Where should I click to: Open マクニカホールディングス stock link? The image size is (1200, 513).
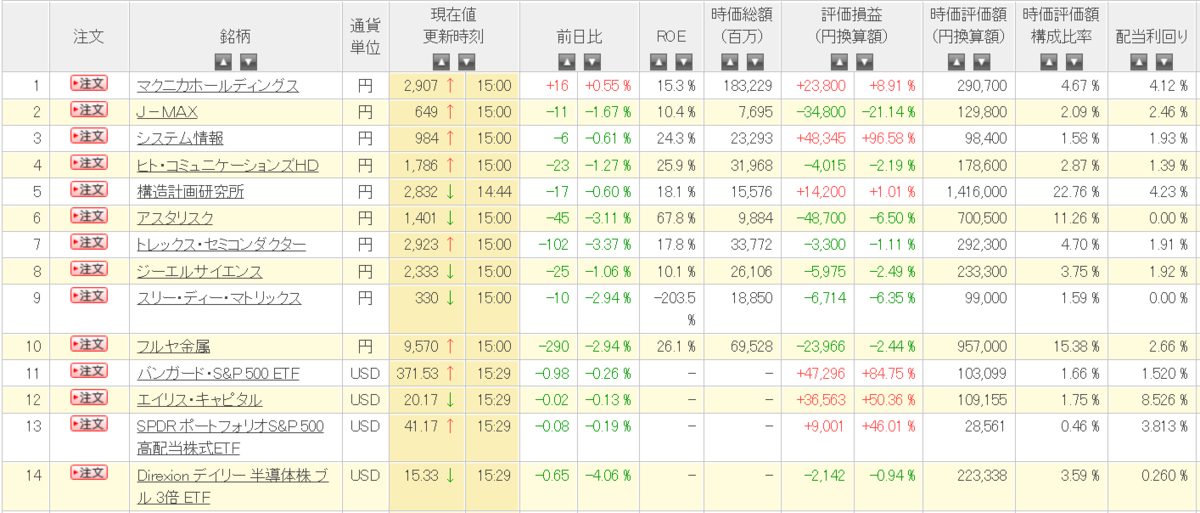(217, 86)
